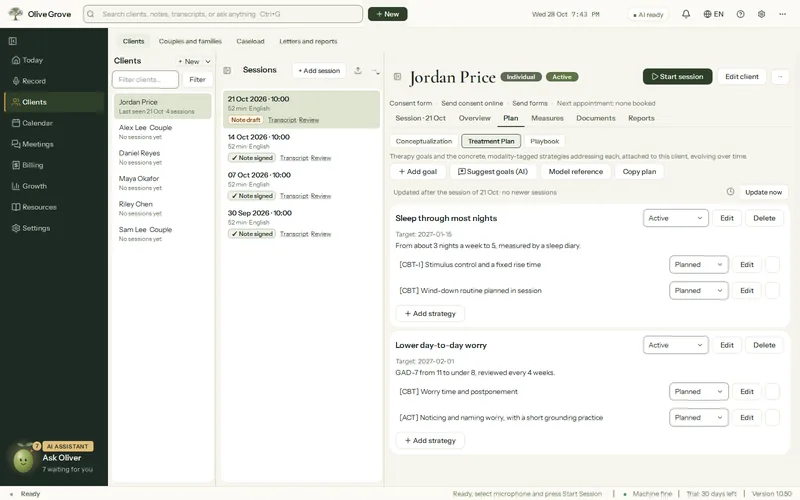
Task: Click the upload icon beside Add session
Action: tap(358, 70)
